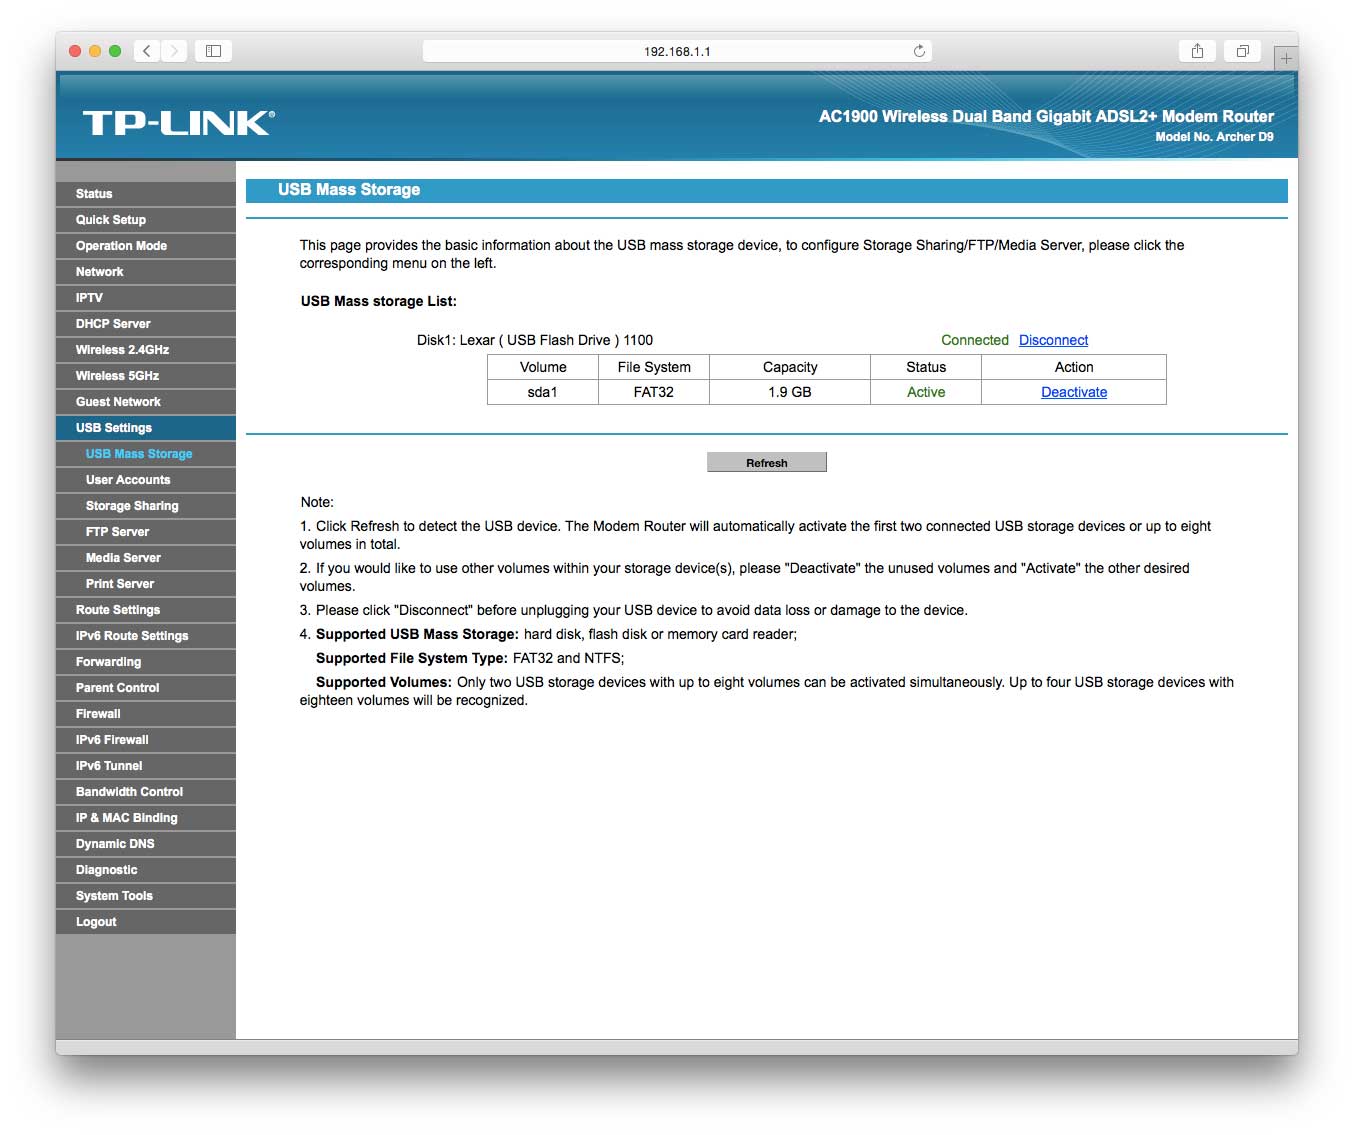Click the 'USB Mass storage List:' heading

coord(379,301)
